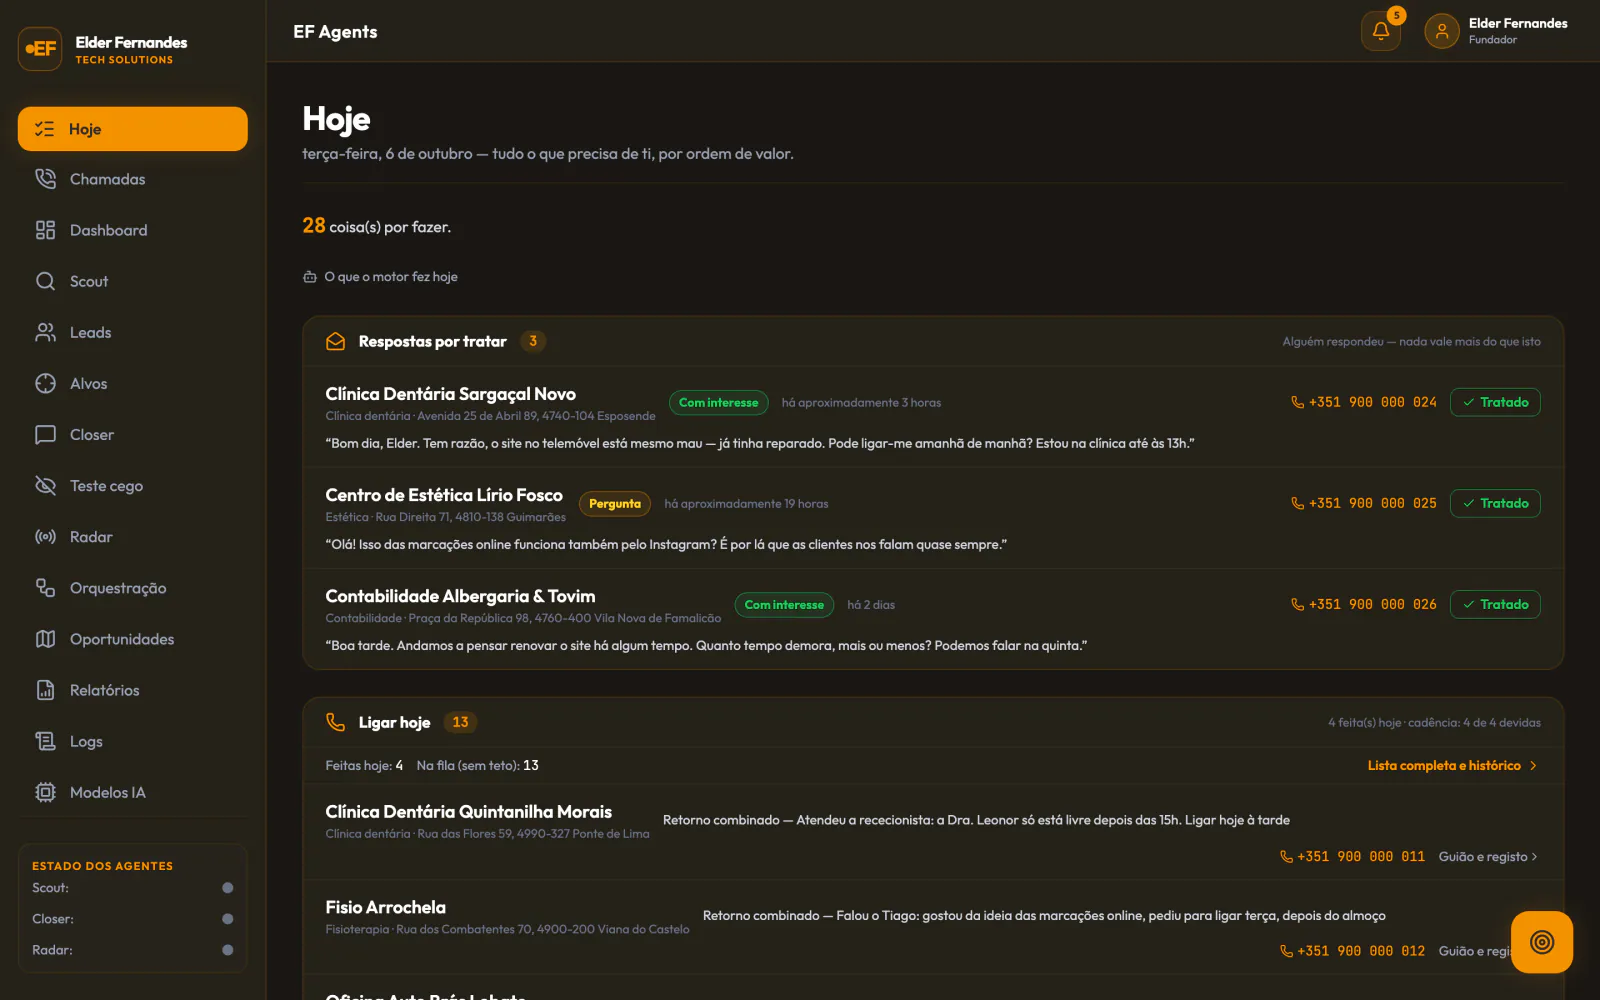
Task: Click the Pergunta tag on Lírio Fosco
Action: click(615, 504)
